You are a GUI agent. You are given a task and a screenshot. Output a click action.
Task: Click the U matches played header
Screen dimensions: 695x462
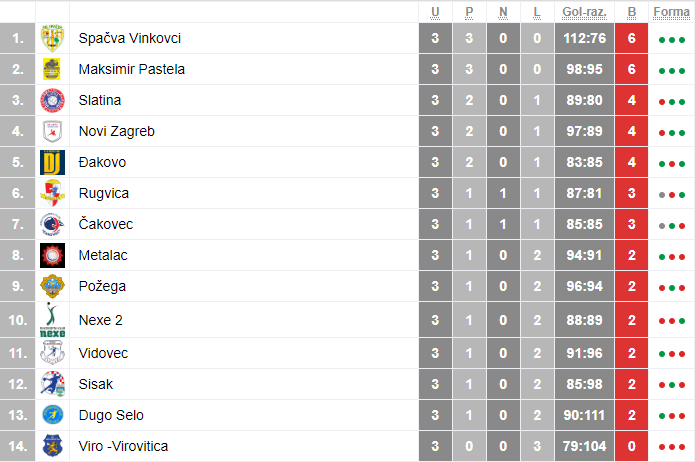435,12
